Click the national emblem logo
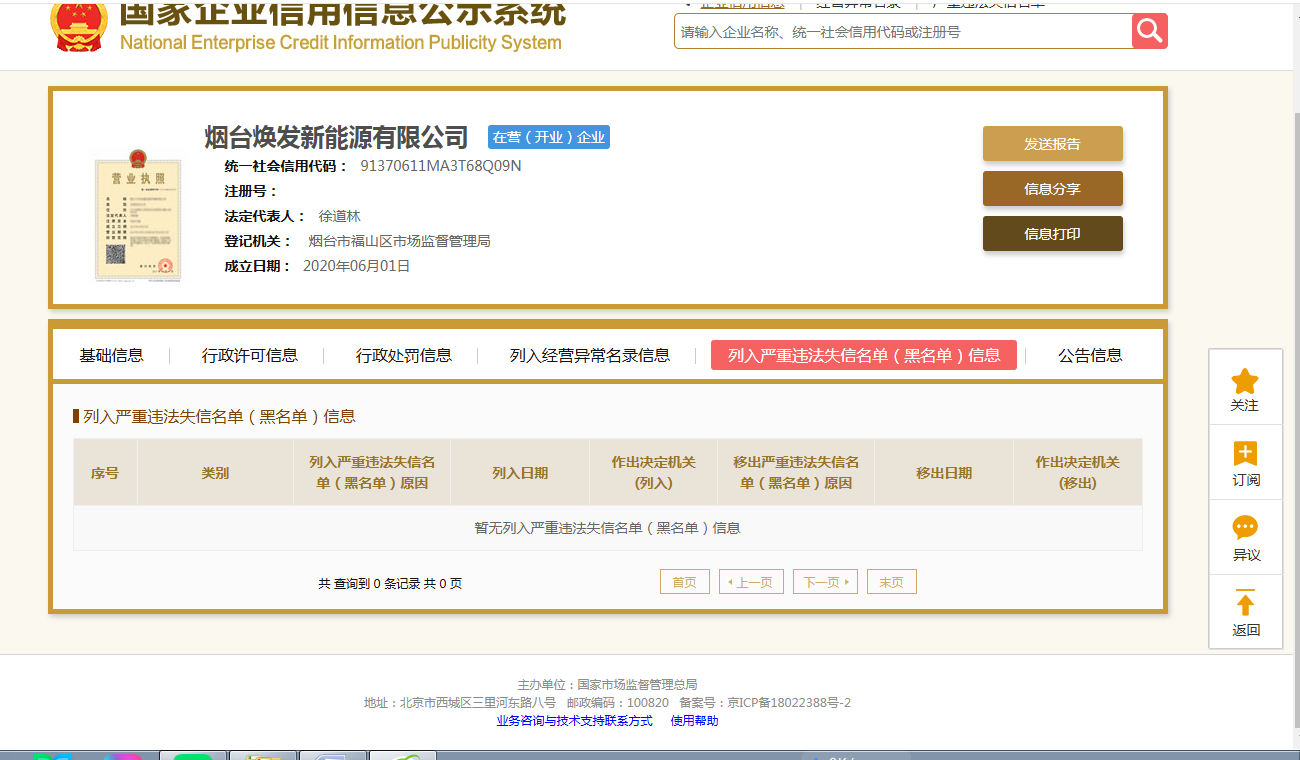The image size is (1300, 760). tap(78, 25)
